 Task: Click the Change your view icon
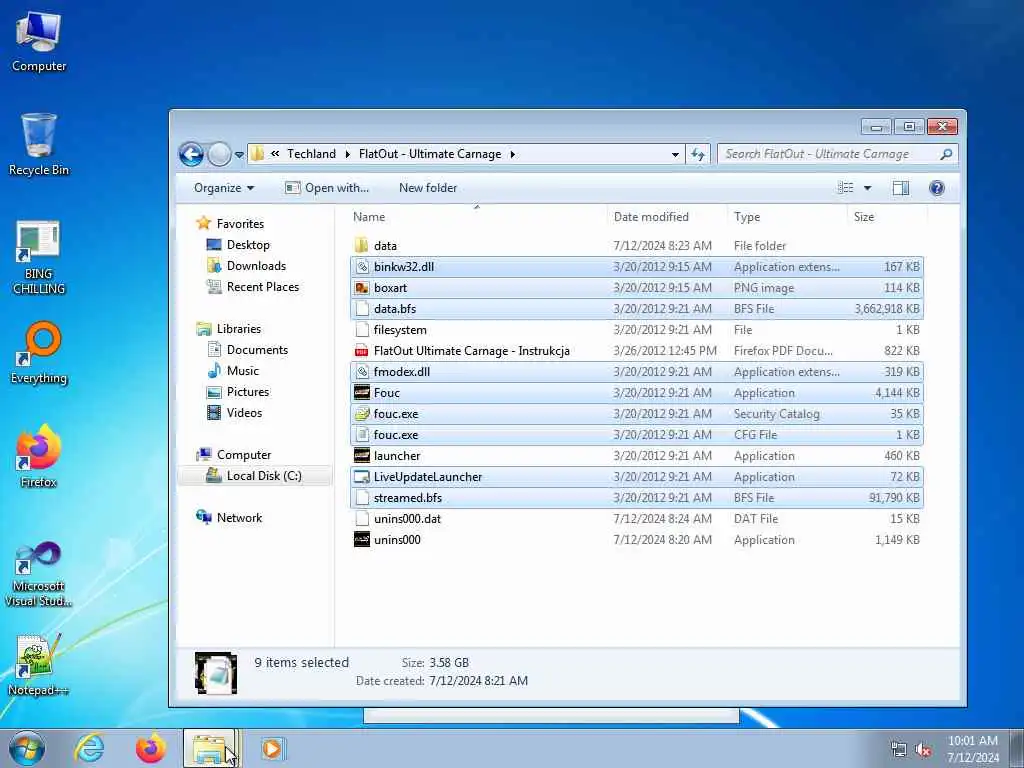point(845,188)
